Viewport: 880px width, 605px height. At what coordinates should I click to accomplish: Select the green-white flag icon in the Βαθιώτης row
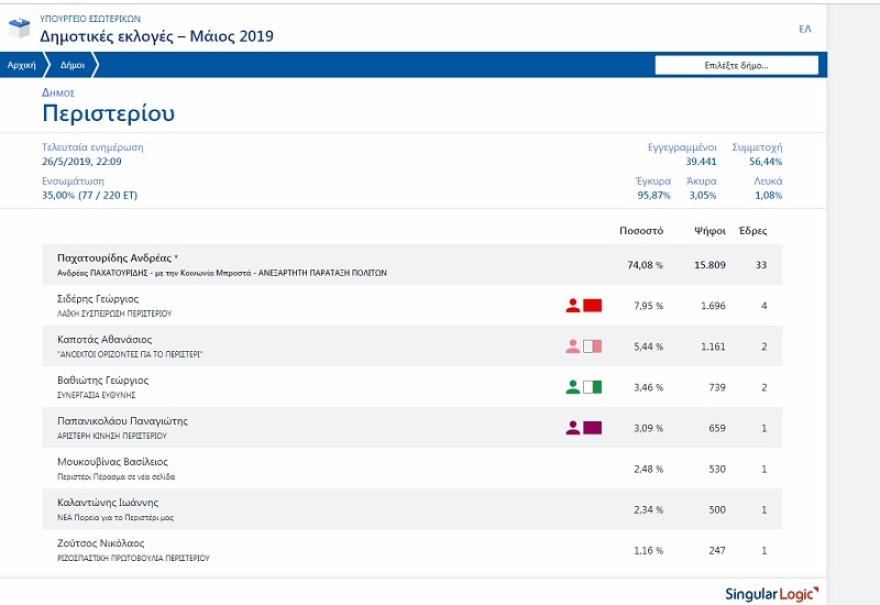(x=593, y=387)
